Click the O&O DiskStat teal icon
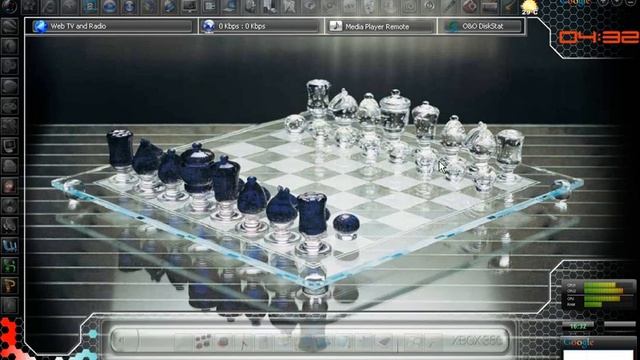 (452, 27)
